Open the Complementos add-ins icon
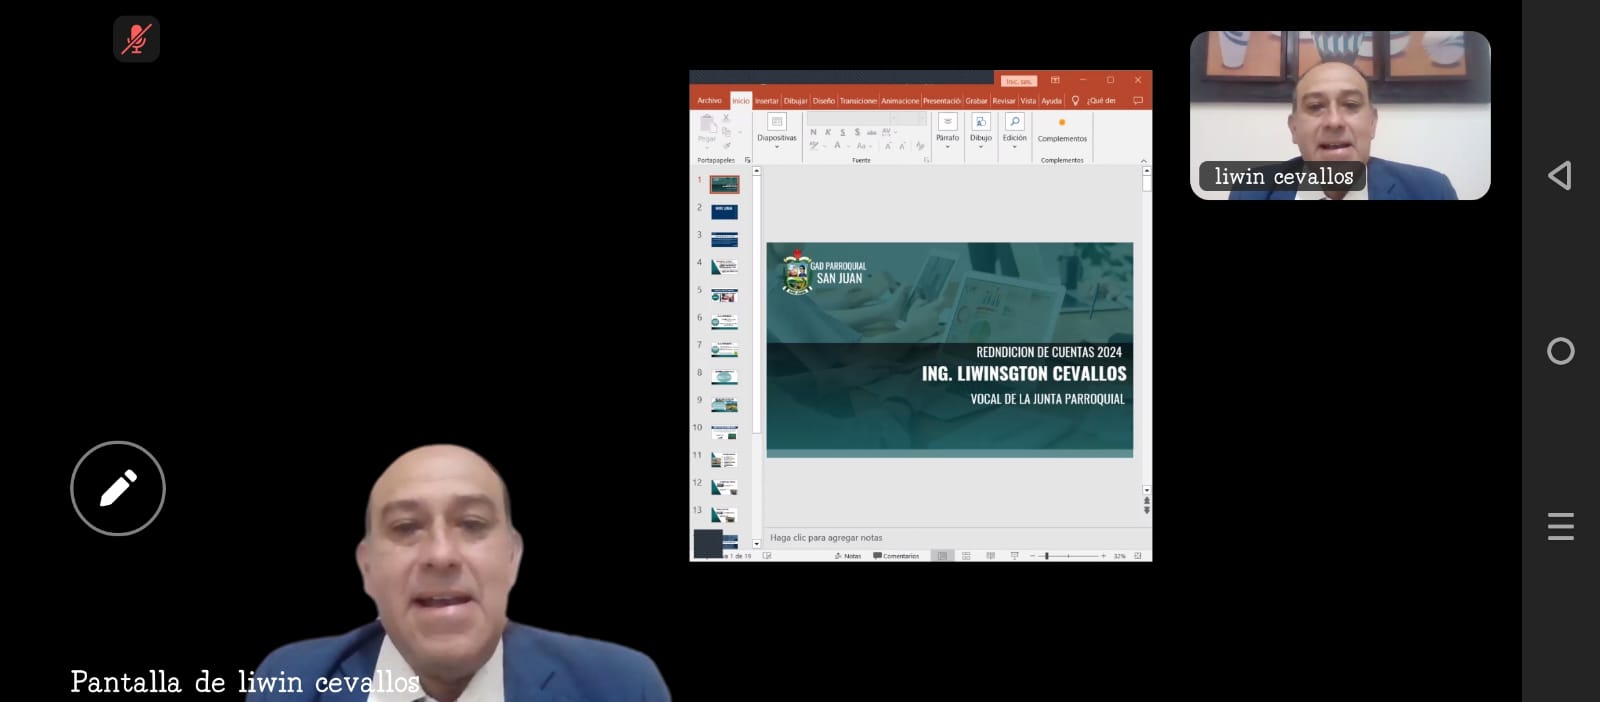1600x702 pixels. 1061,124
